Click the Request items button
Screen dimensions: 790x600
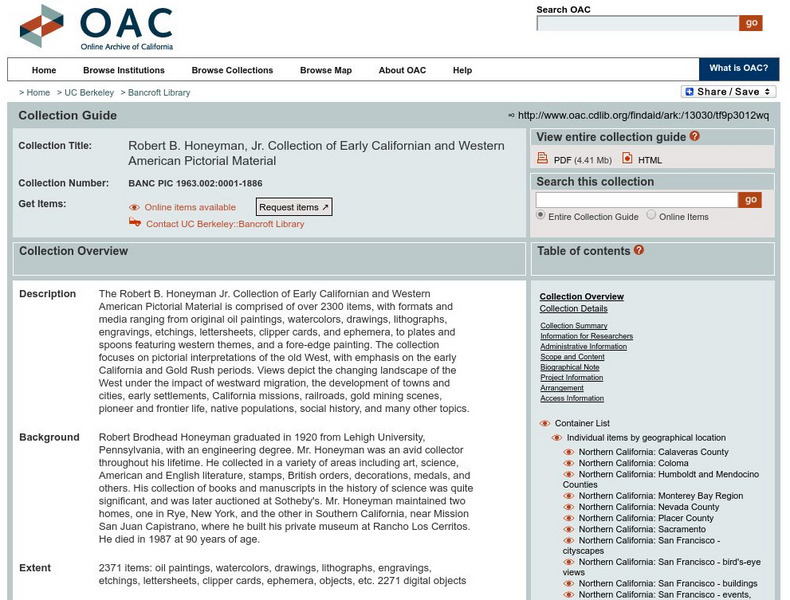pyautogui.click(x=294, y=207)
